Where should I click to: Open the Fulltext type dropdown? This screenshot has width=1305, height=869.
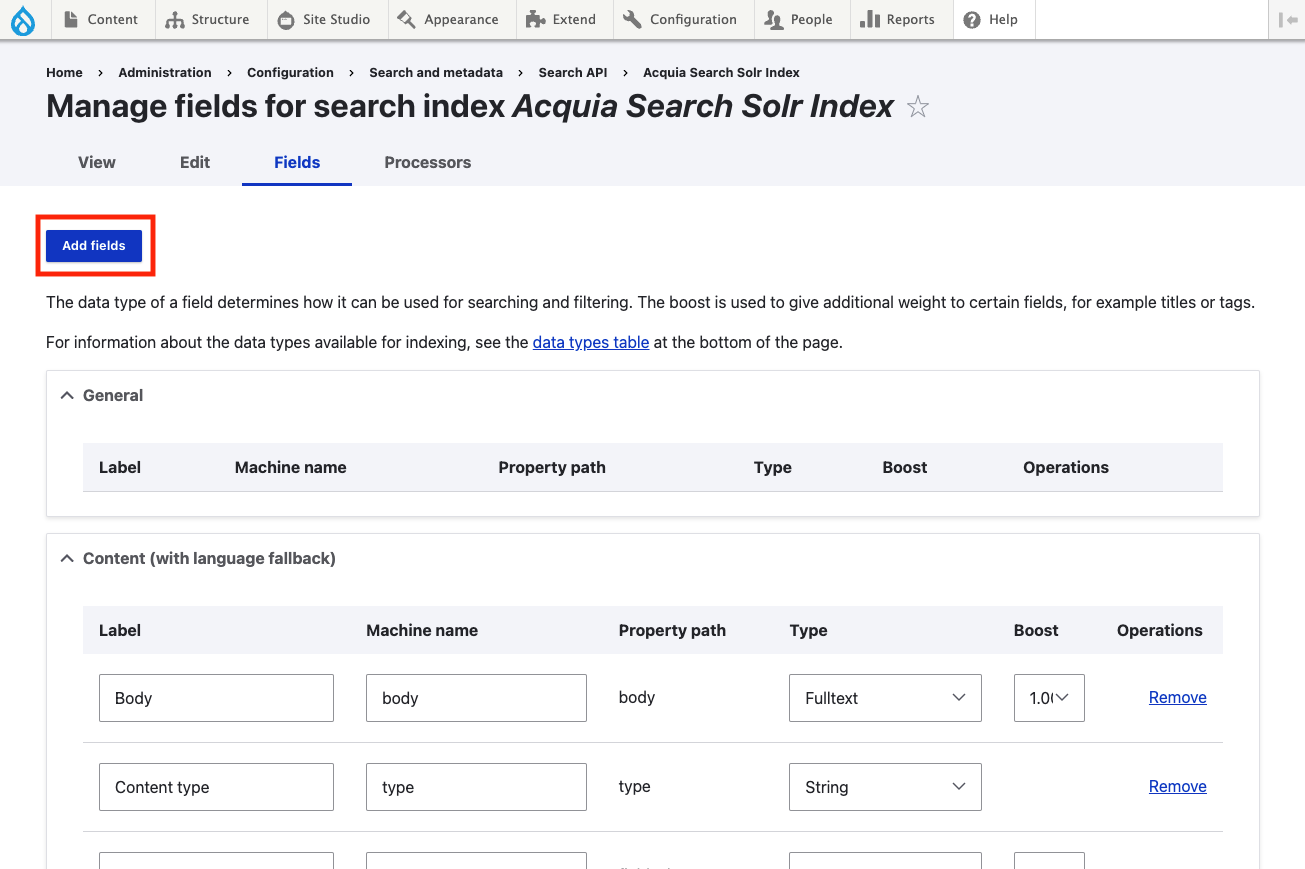pos(885,698)
